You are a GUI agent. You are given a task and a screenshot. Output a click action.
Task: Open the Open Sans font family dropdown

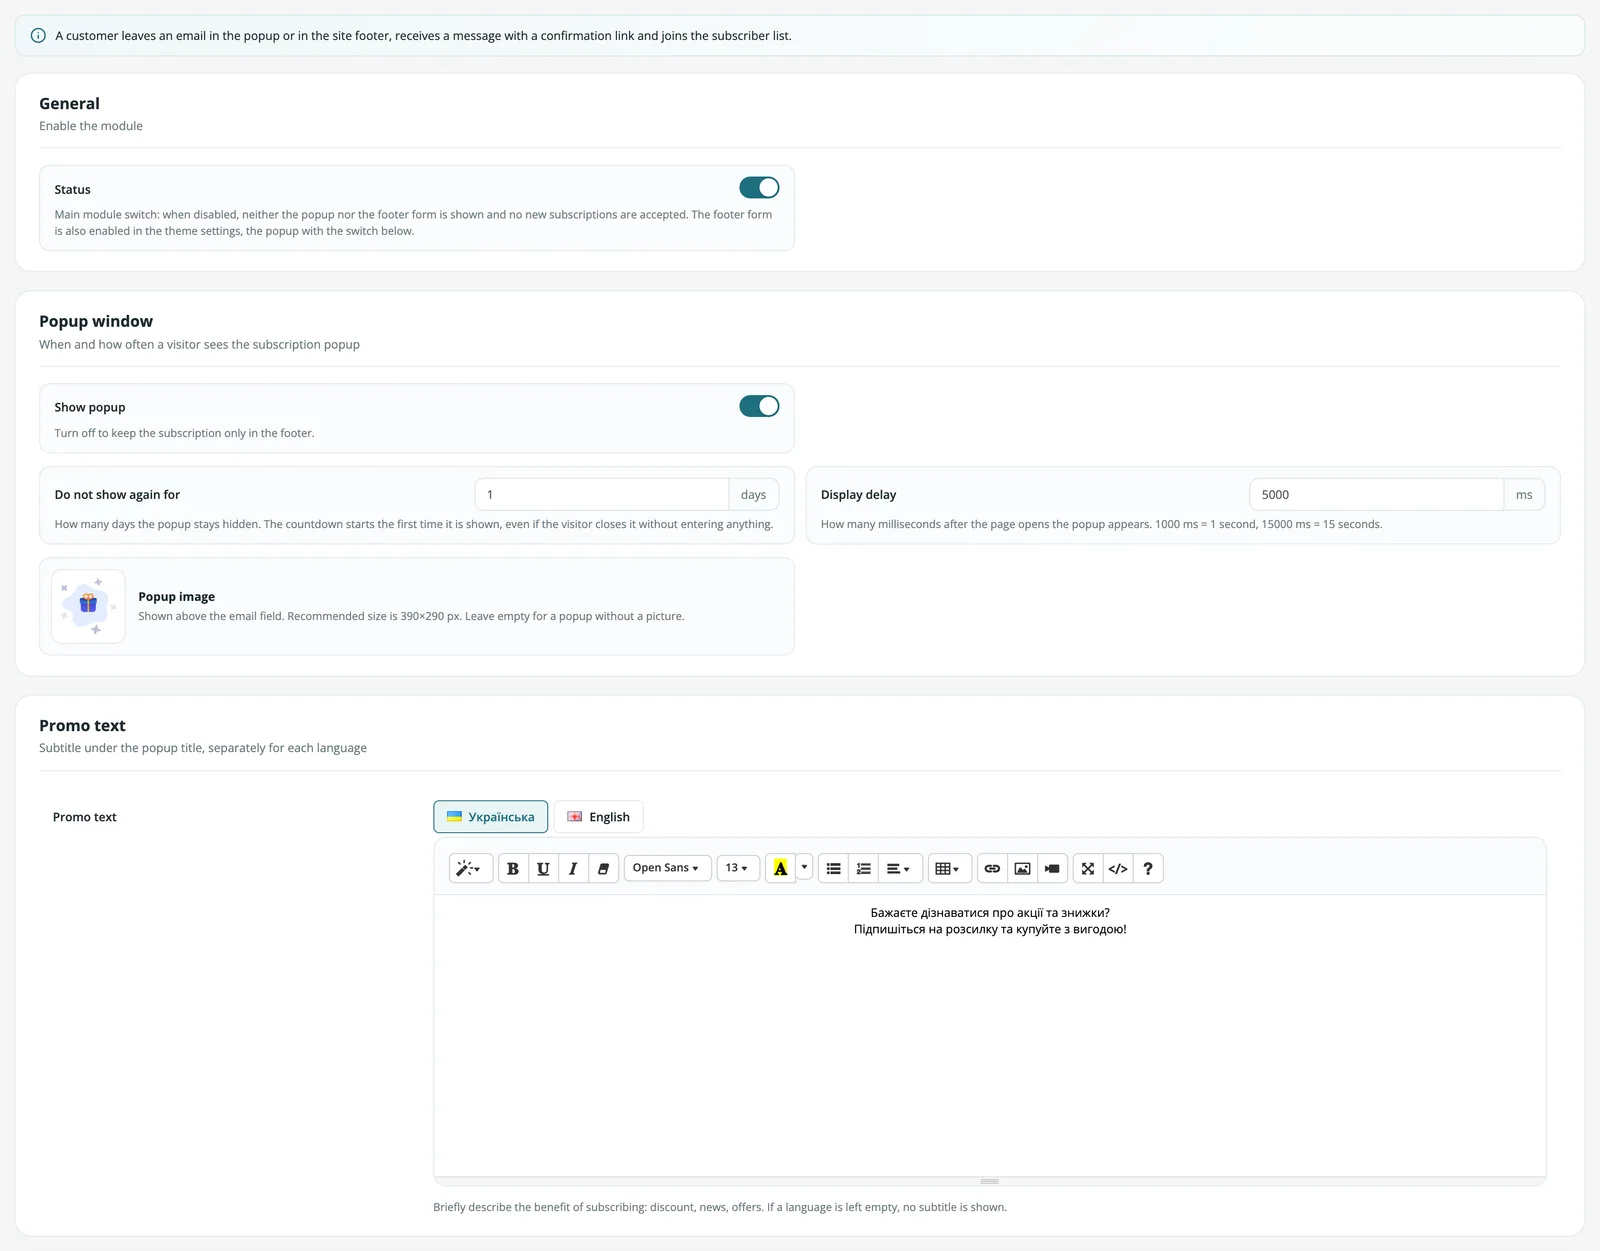coord(667,868)
